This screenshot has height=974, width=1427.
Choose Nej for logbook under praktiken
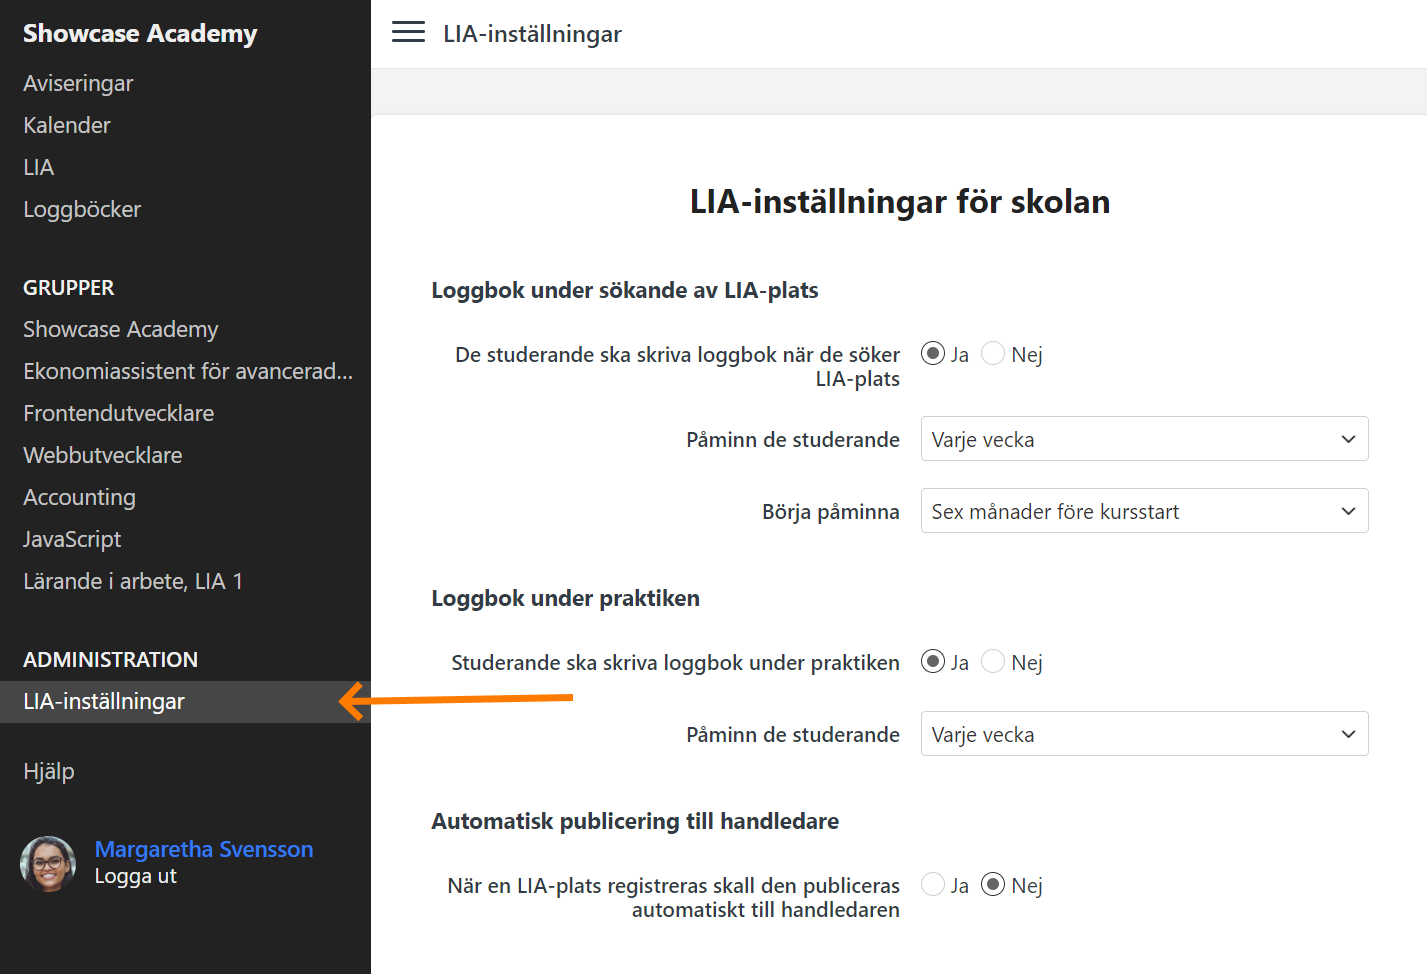point(993,662)
